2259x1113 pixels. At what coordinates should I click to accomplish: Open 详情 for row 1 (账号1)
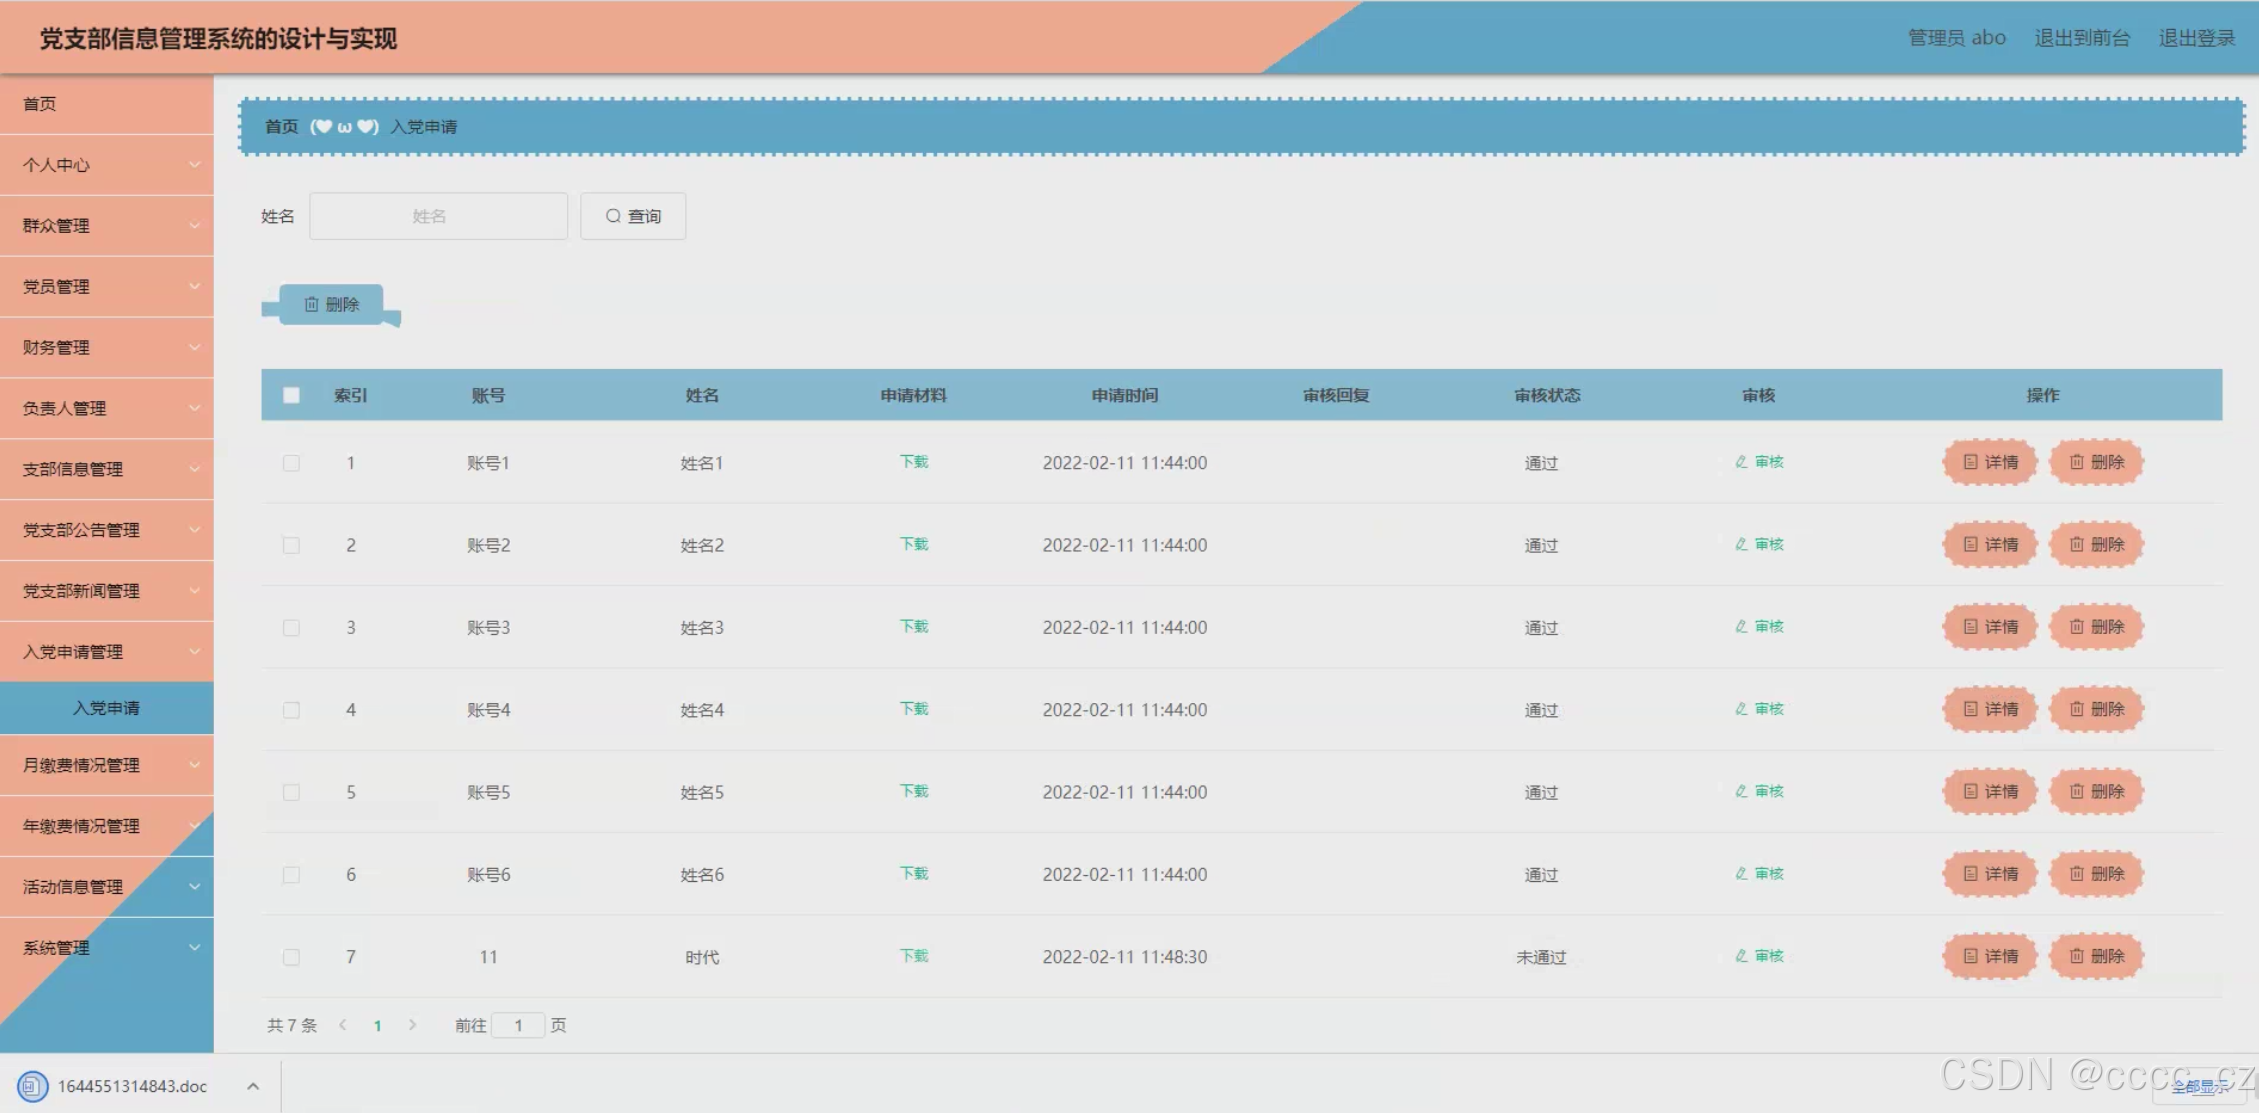1990,462
